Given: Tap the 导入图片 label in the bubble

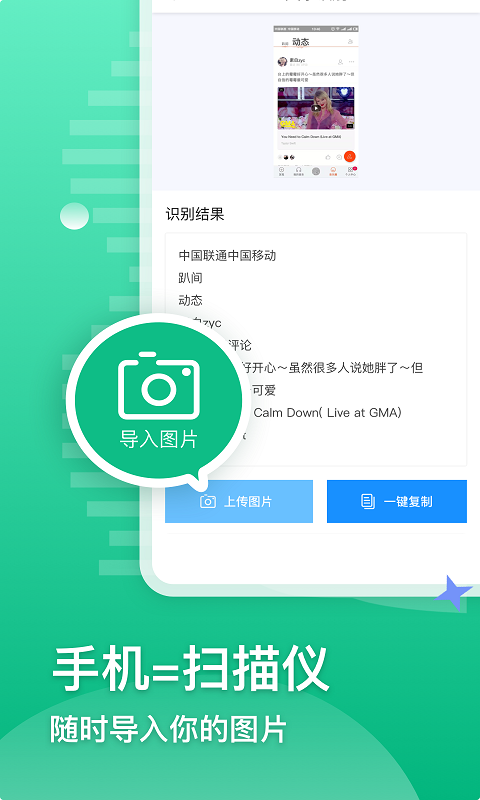Looking at the screenshot, I should [x=159, y=440].
